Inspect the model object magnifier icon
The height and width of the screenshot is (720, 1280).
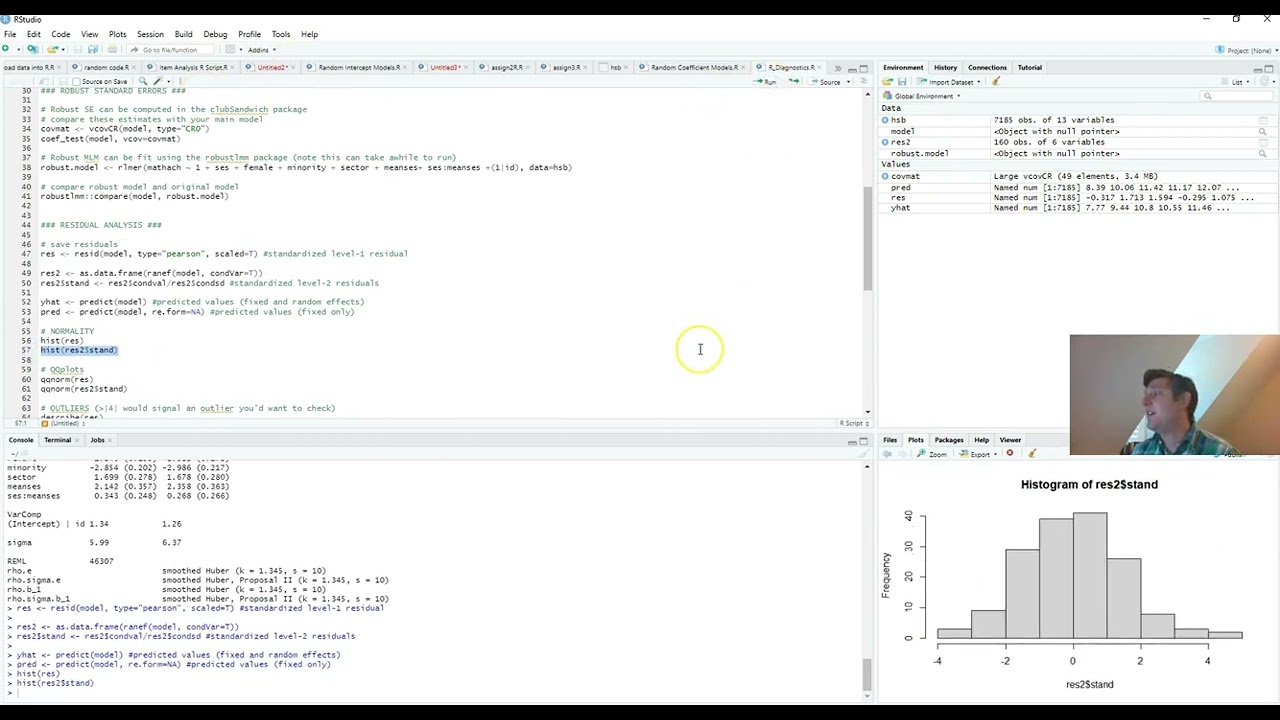pyautogui.click(x=1263, y=131)
